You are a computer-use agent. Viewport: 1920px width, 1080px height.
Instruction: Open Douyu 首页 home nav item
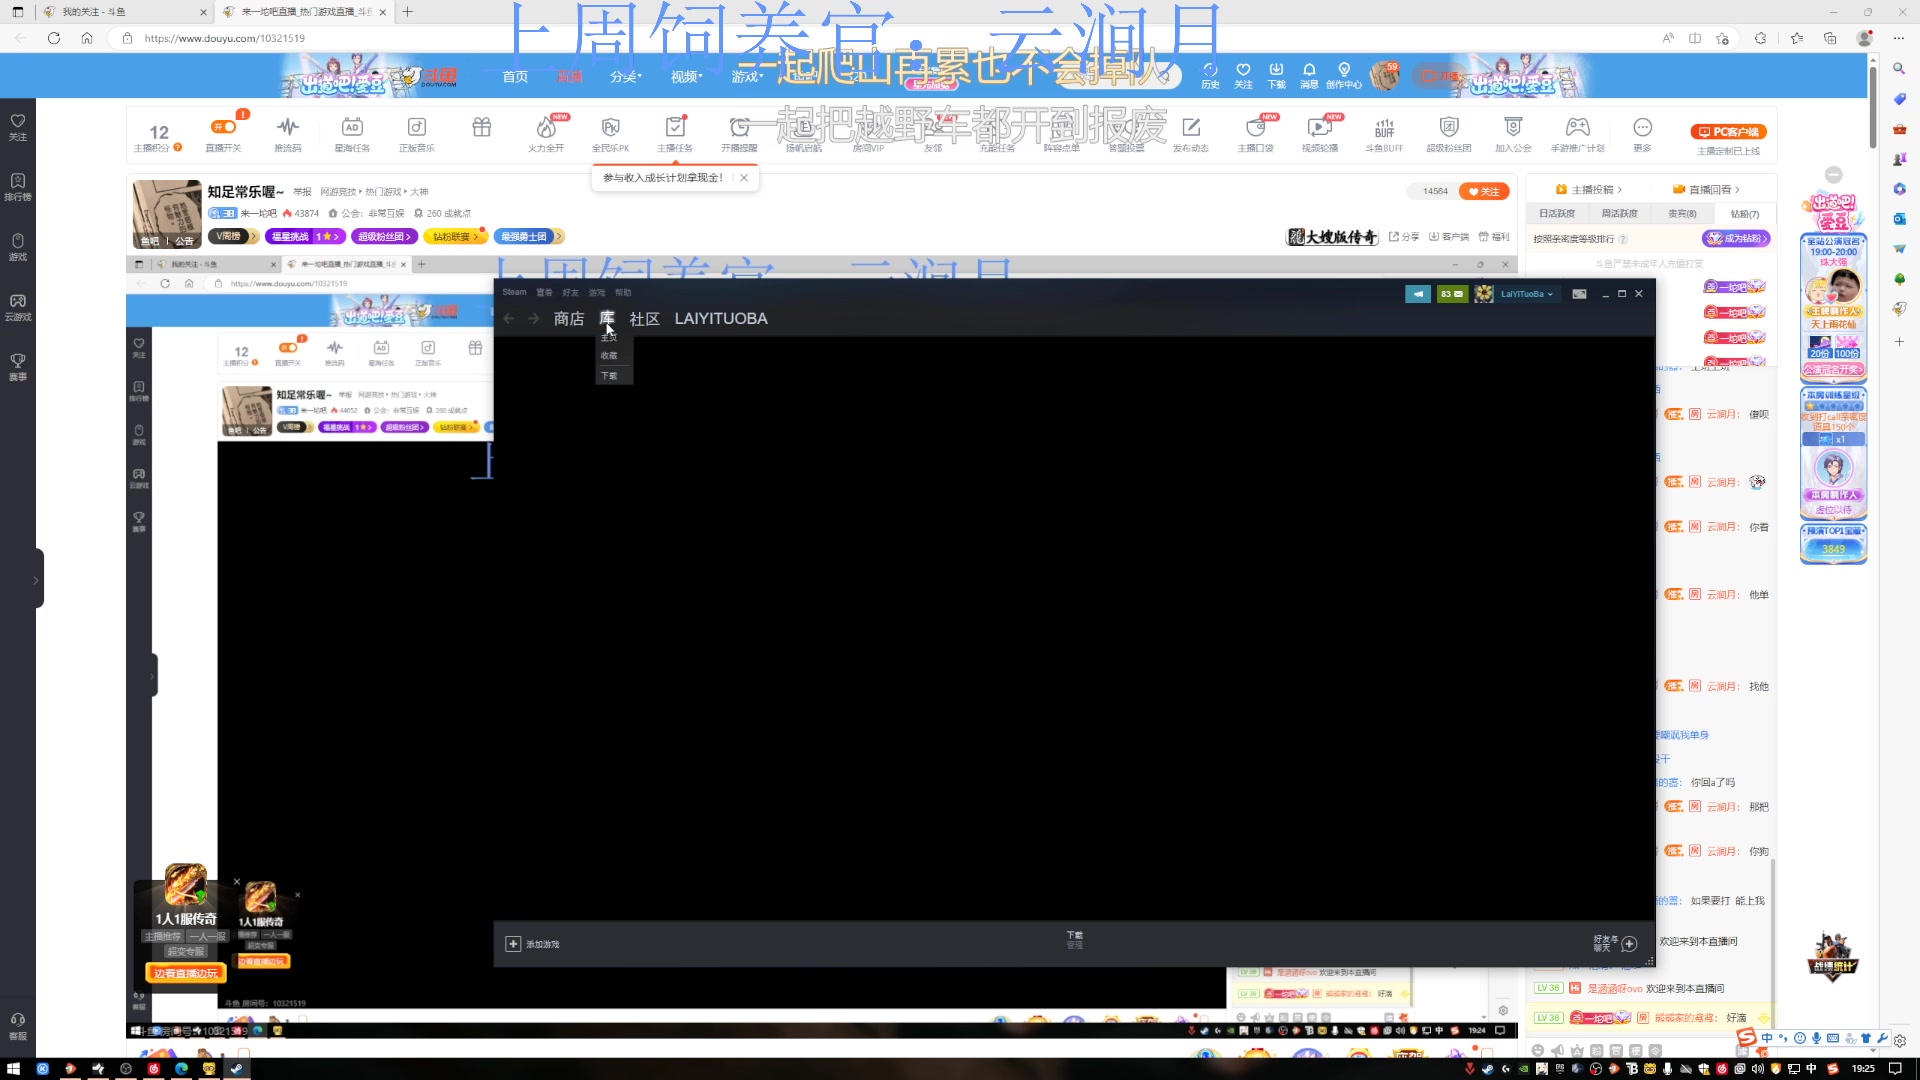[x=515, y=77]
